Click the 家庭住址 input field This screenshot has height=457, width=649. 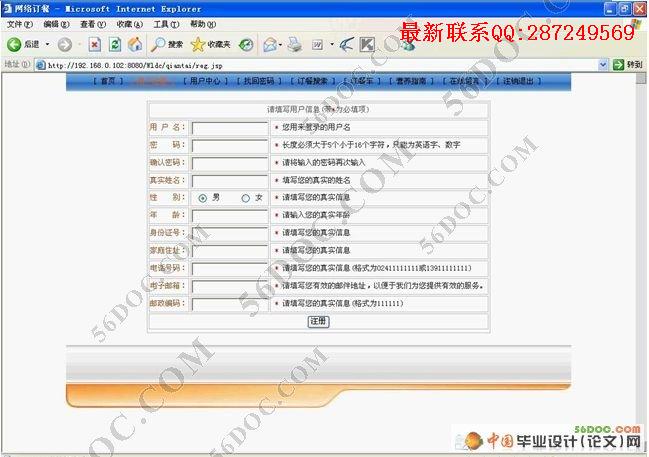click(x=230, y=251)
